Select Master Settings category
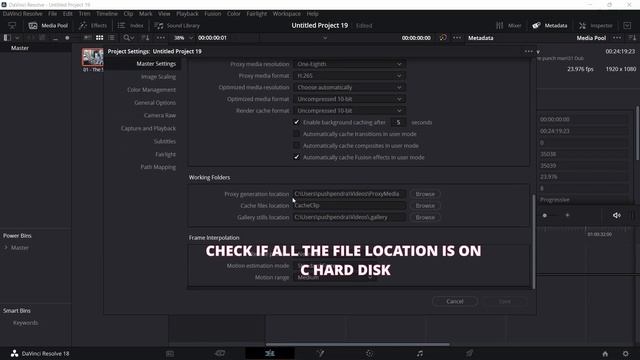The height and width of the screenshot is (360, 640). 156,64
